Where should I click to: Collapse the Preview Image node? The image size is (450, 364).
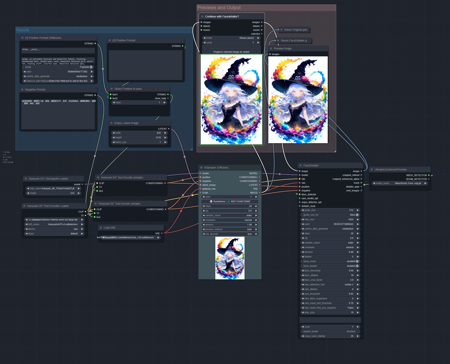[x=271, y=49]
